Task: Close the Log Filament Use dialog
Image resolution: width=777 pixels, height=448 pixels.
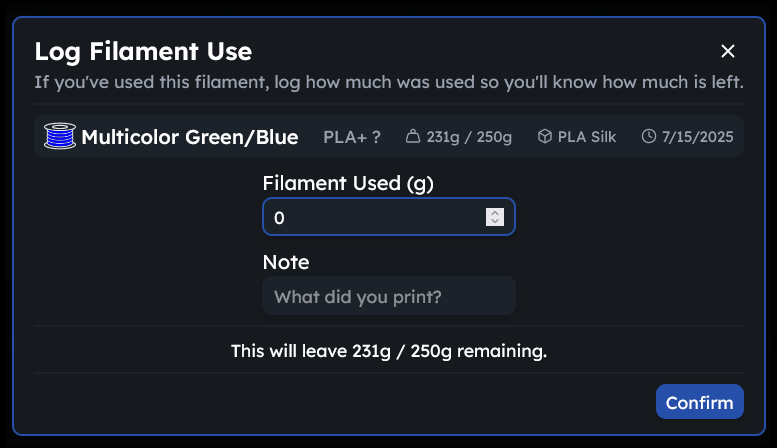Action: (x=727, y=51)
